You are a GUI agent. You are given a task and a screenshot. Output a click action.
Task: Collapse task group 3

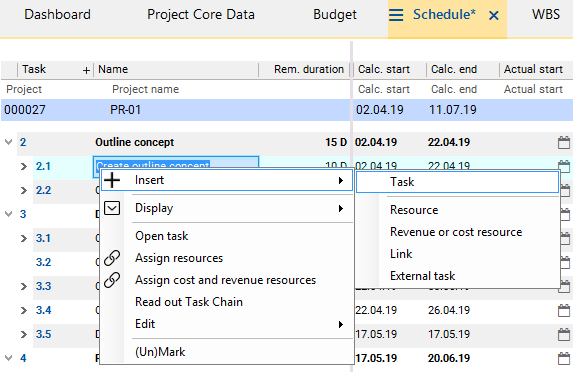click(x=8, y=214)
